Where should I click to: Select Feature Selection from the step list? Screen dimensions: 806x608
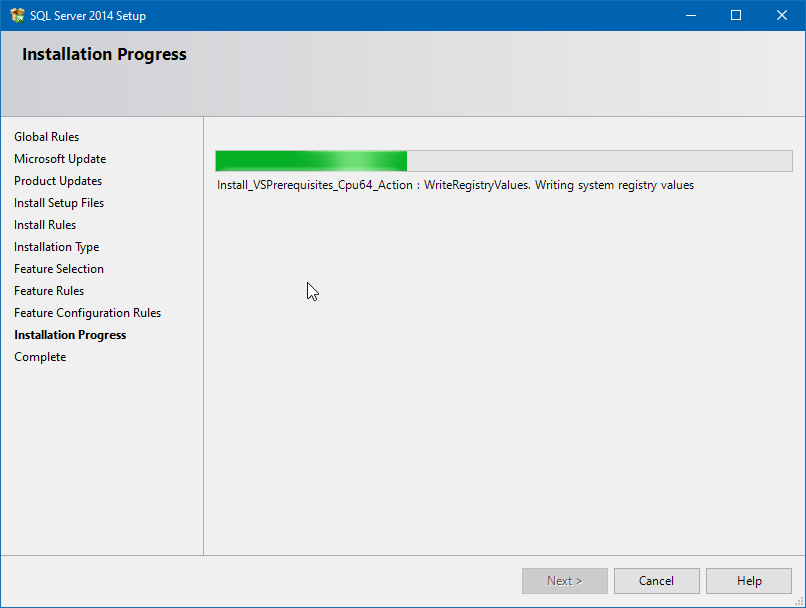(58, 268)
